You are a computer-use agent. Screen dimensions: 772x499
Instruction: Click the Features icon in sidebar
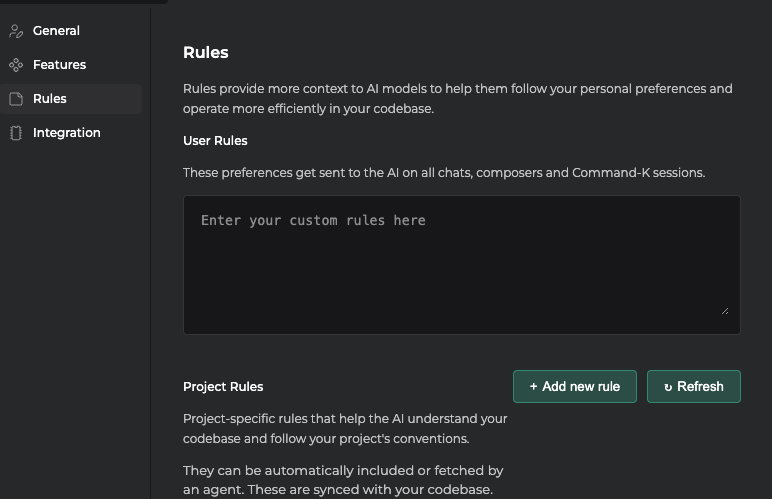16,65
